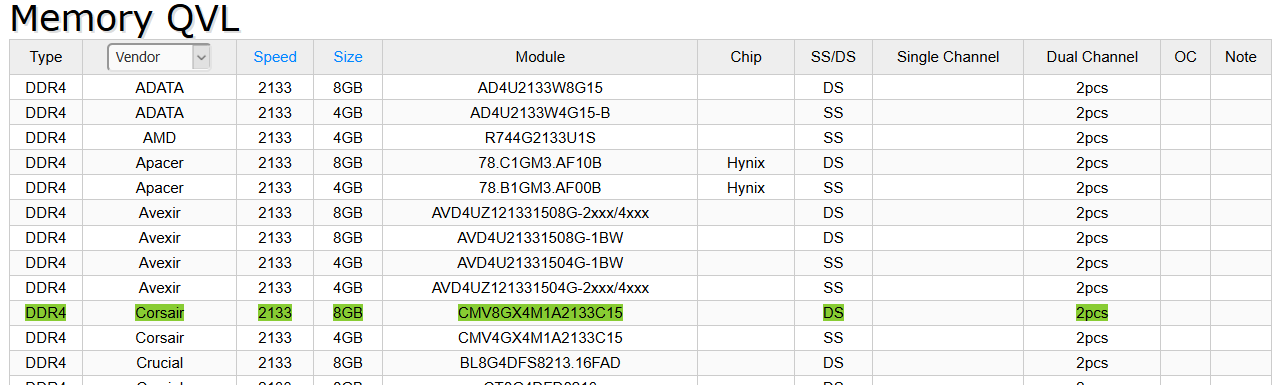The height and width of the screenshot is (385, 1281).
Task: Select module 78.C1GM3.AF10B cell
Action: click(x=540, y=163)
